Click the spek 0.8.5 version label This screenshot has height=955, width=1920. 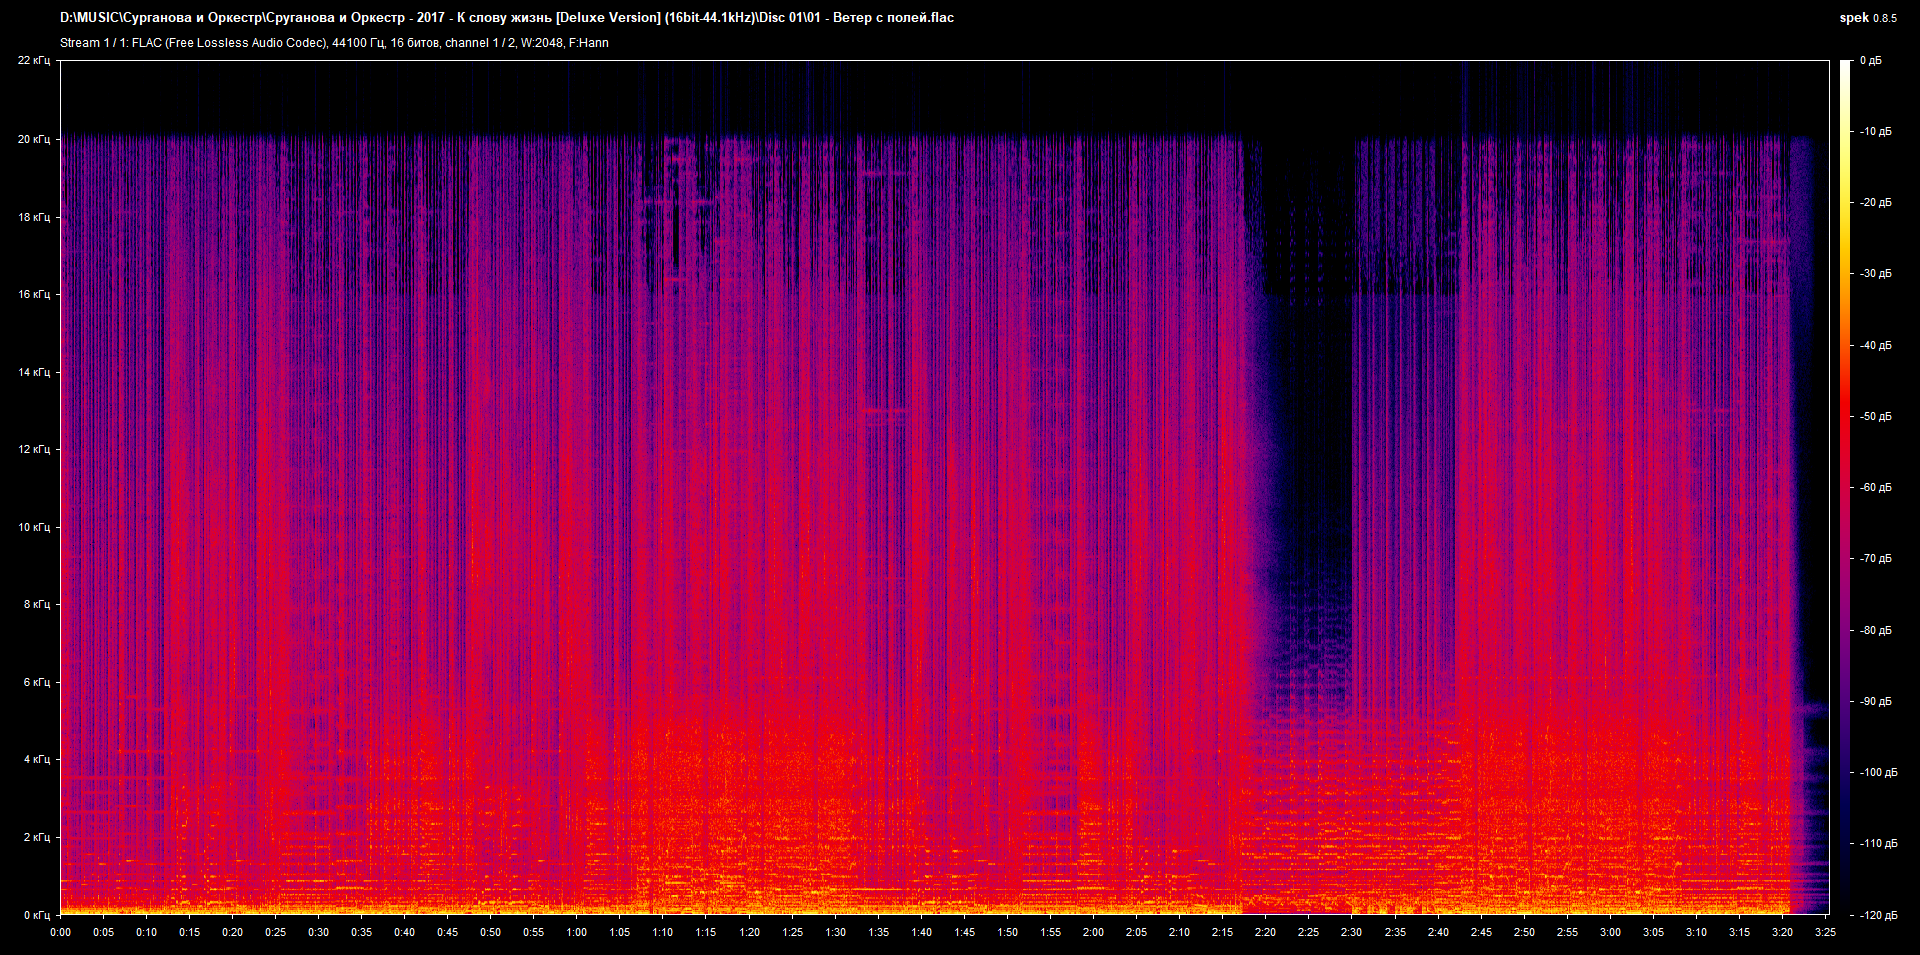1867,18
